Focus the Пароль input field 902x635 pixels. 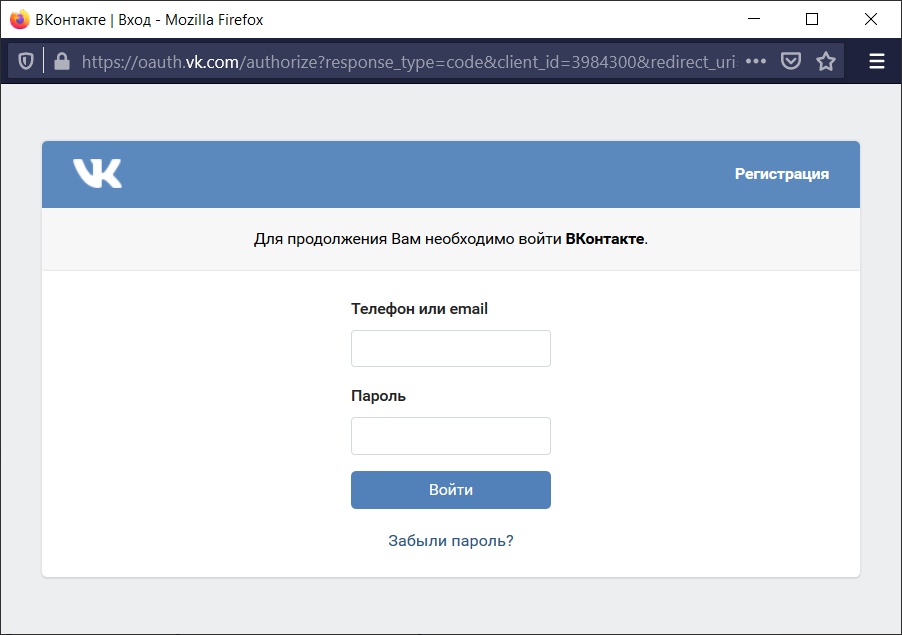[450, 435]
